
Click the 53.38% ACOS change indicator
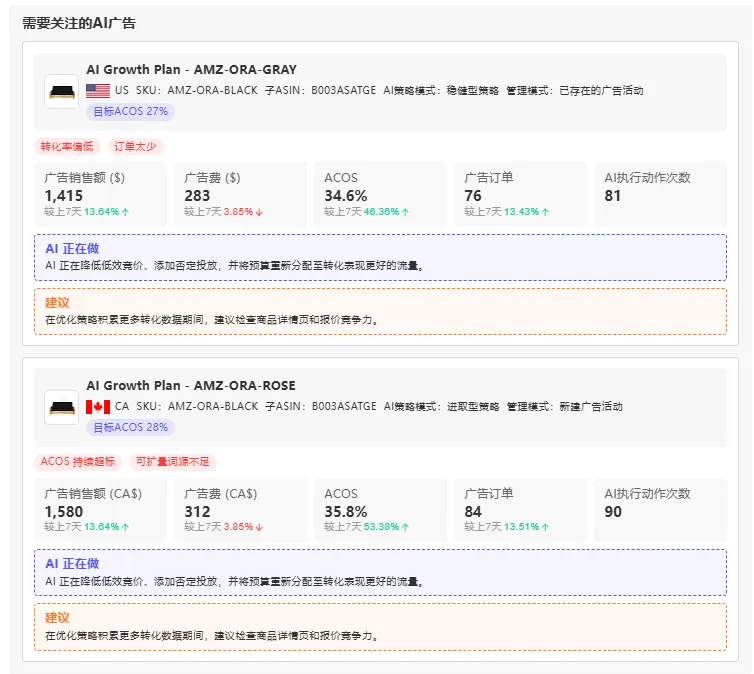pos(386,527)
